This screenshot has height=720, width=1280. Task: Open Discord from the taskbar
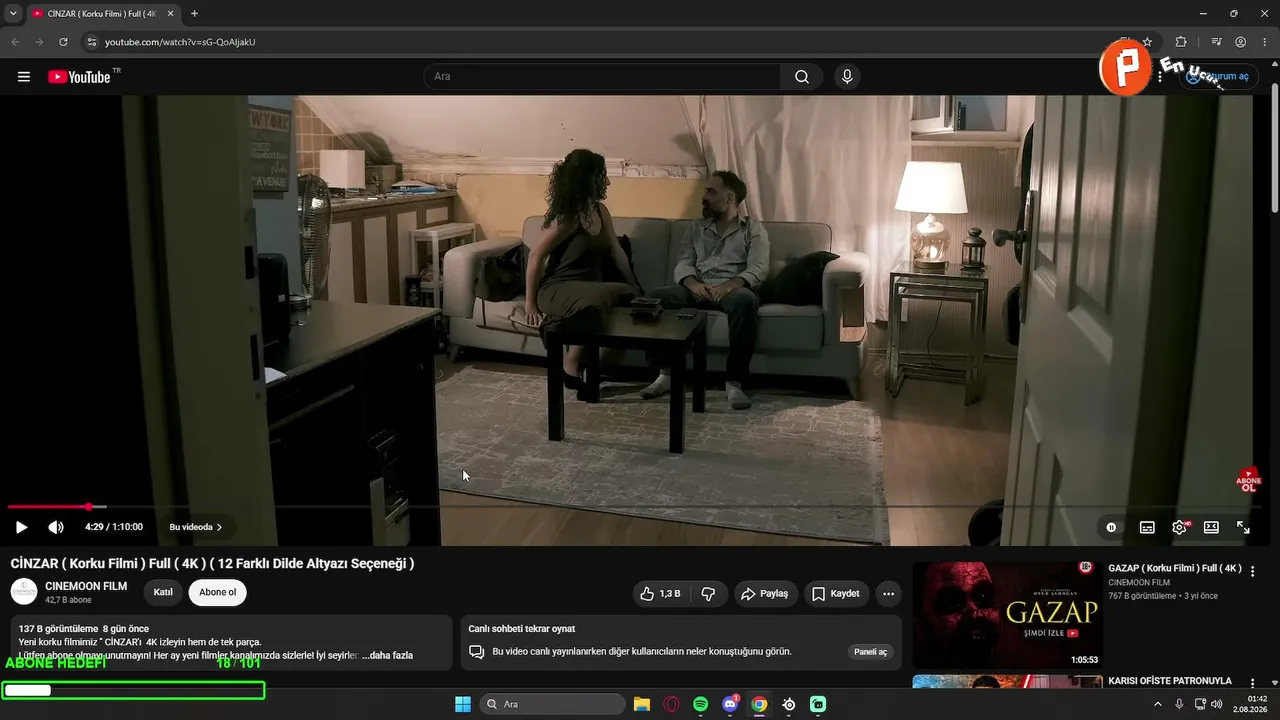pos(730,704)
